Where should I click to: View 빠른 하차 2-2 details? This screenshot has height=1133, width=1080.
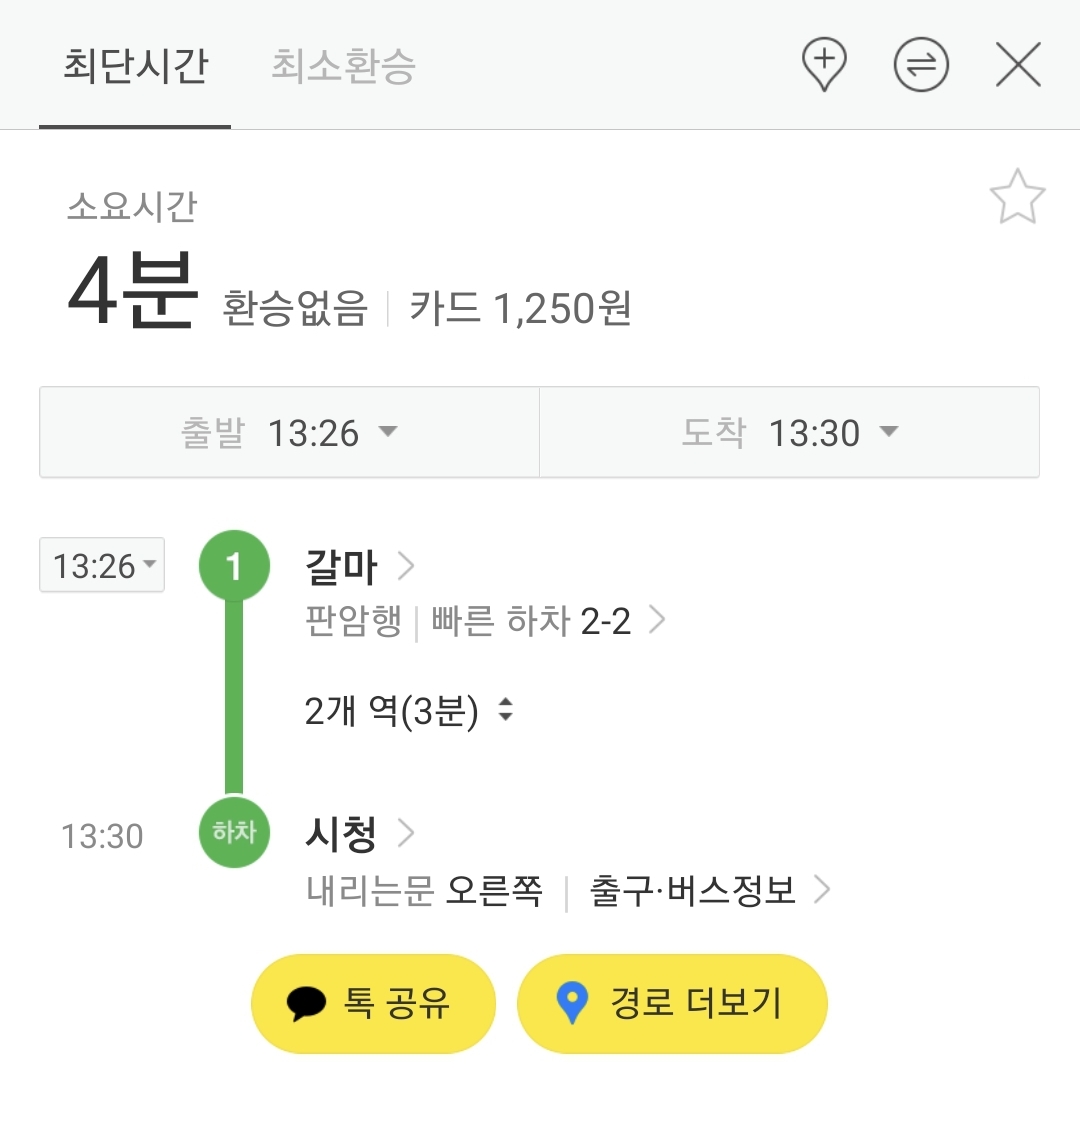(546, 621)
